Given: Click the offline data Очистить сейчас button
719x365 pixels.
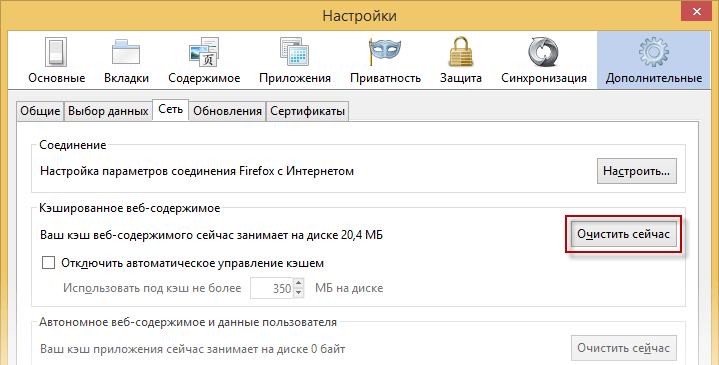Looking at the screenshot, I should click(624, 348).
